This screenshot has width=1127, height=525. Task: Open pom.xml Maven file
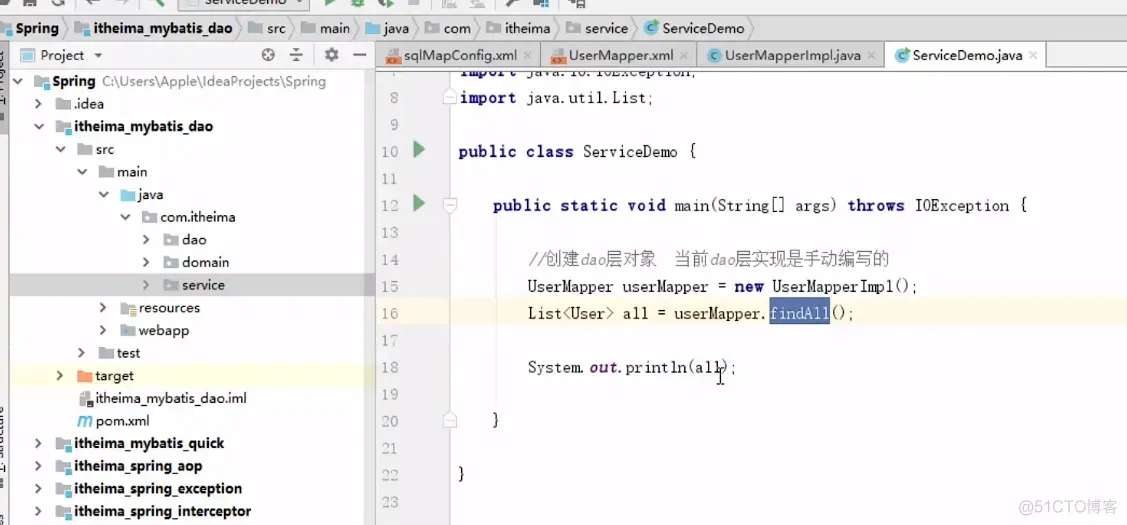(114, 421)
